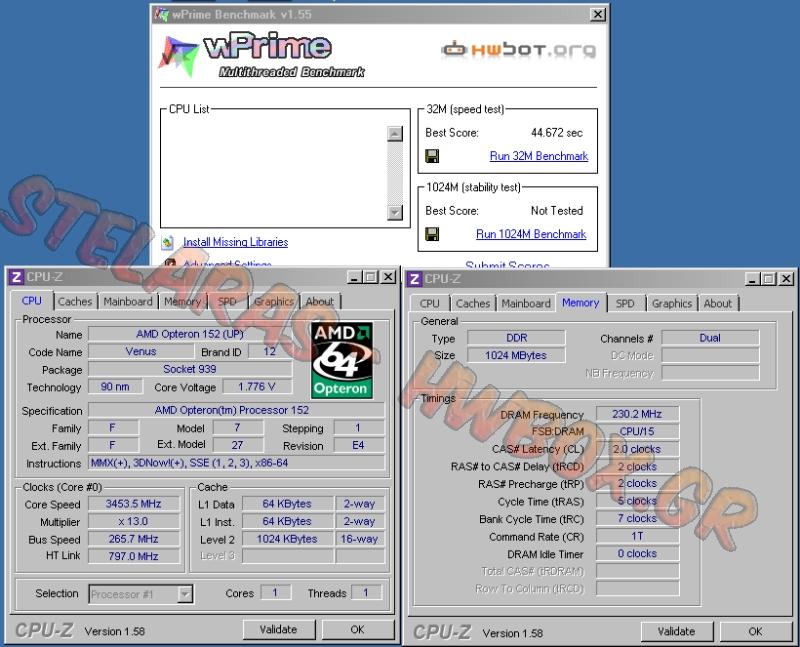Select the CPU tab in the left CPU-Z window
This screenshot has width=800, height=647.
coord(32,301)
